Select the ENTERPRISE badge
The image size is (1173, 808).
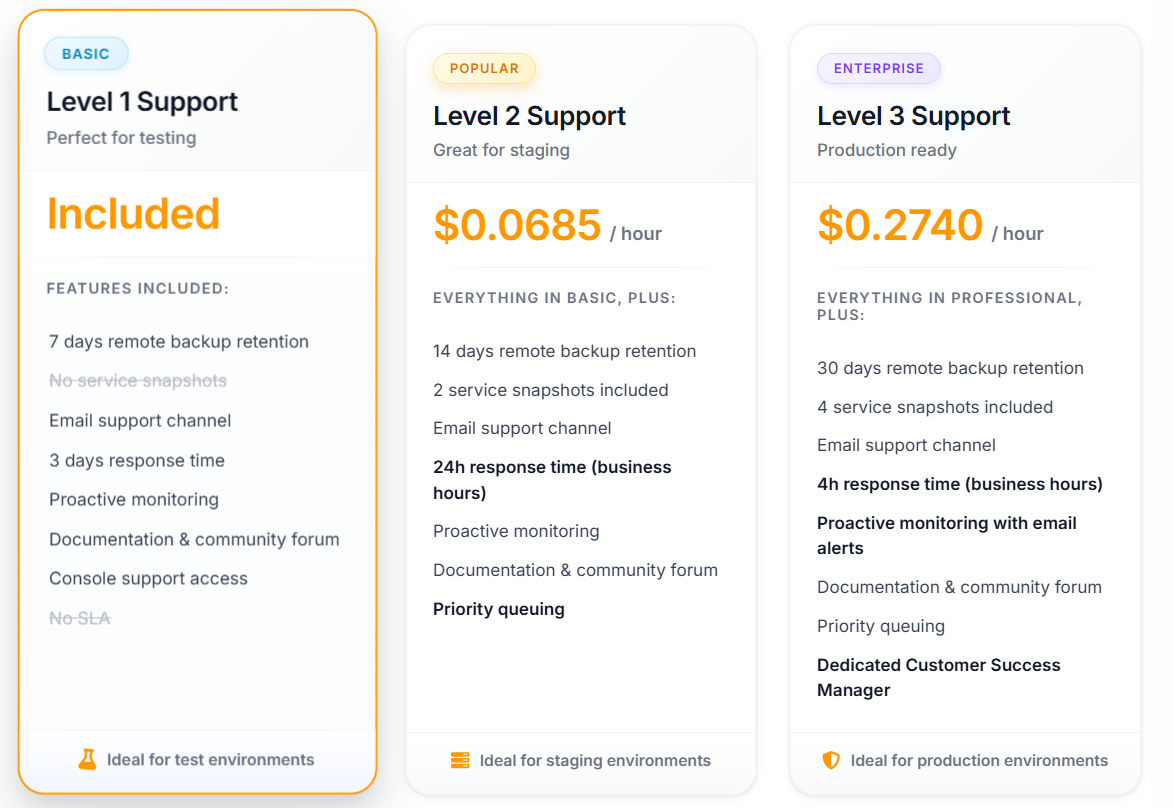click(x=879, y=69)
